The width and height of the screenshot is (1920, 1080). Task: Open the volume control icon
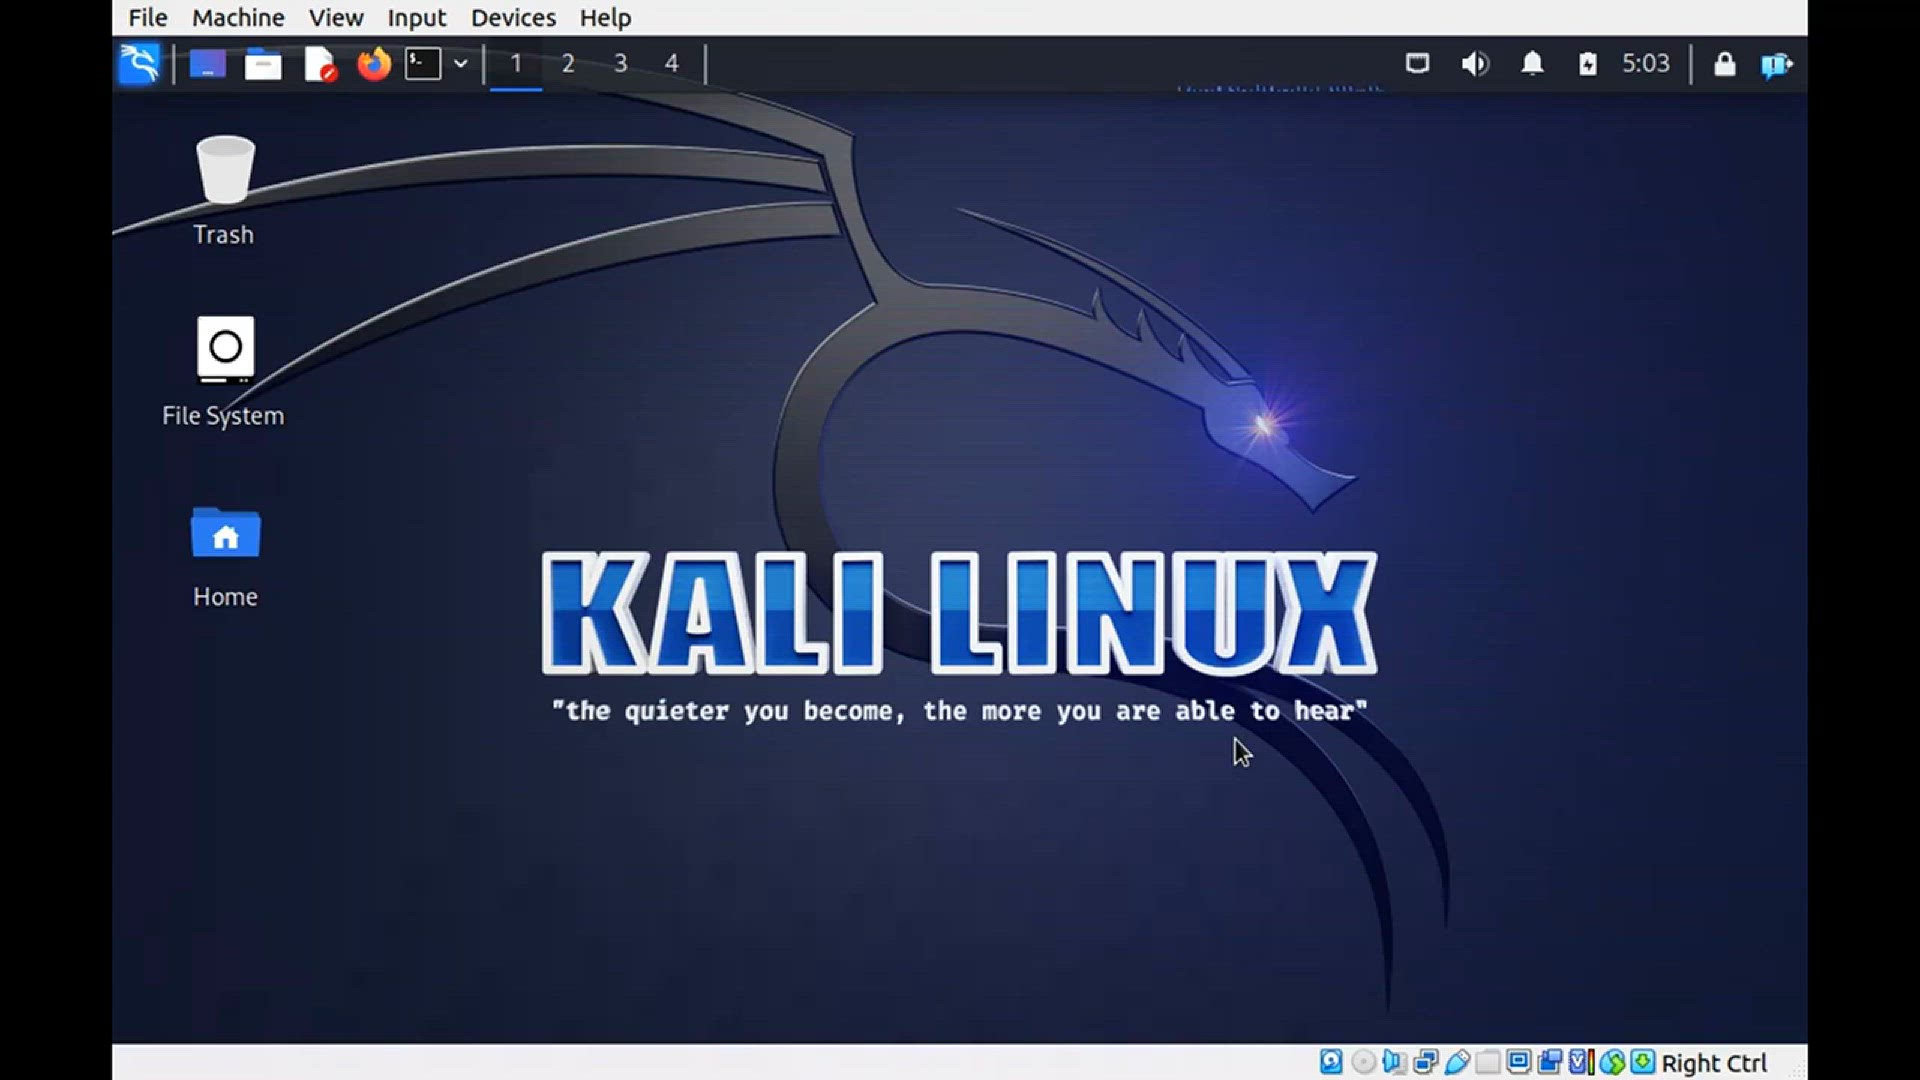(1474, 64)
